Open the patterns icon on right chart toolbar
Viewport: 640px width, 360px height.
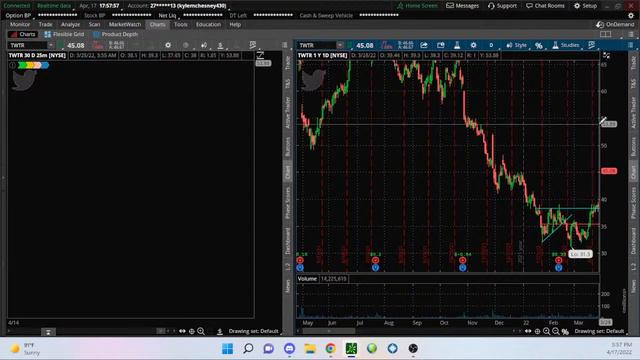tap(591, 45)
